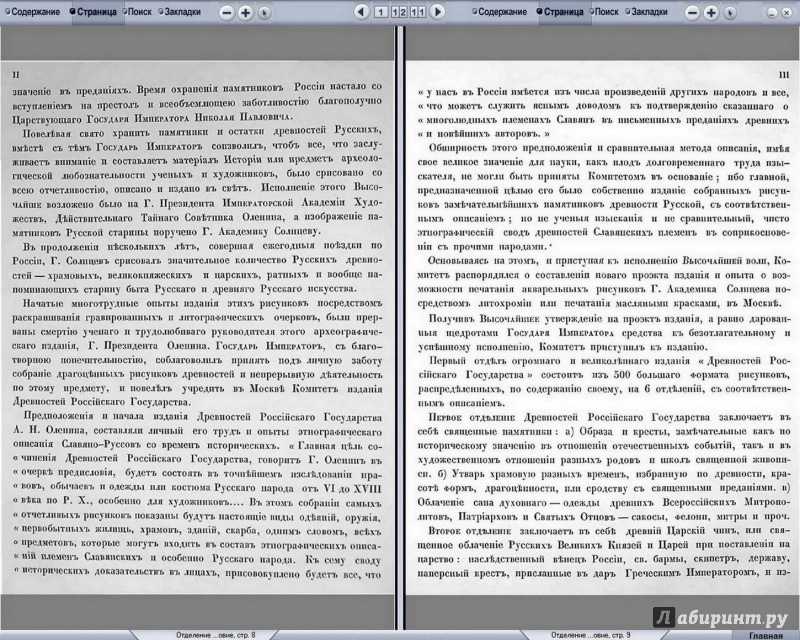Switch to the '1|2' two-page layout
This screenshot has width=800, height=640.
pyautogui.click(x=399, y=12)
